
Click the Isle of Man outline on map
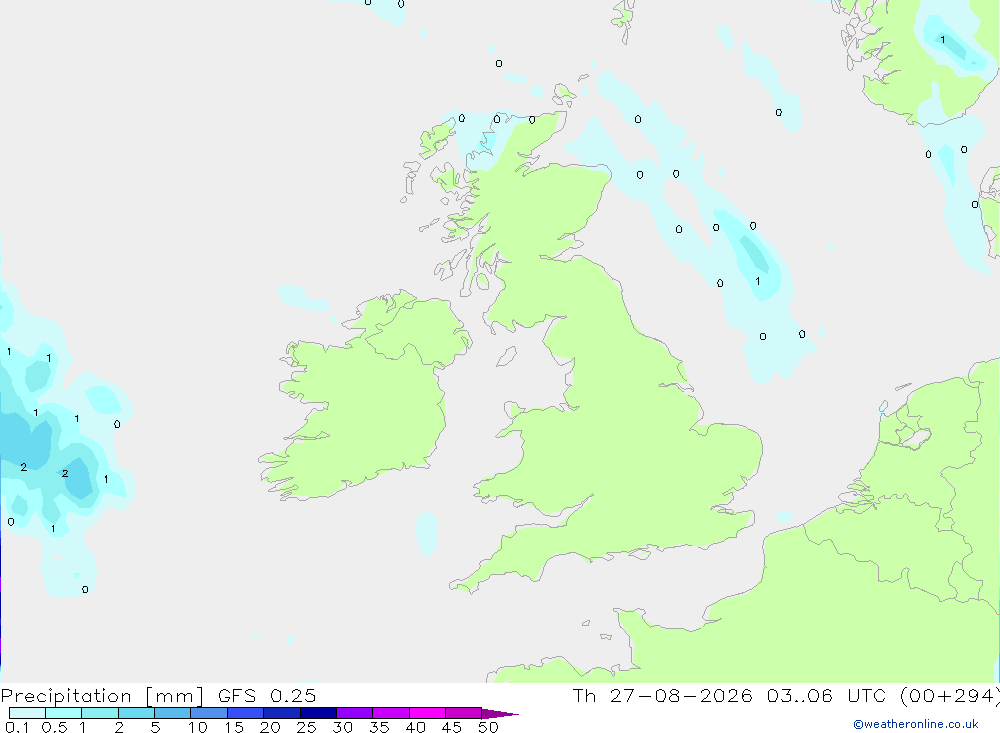pos(506,356)
